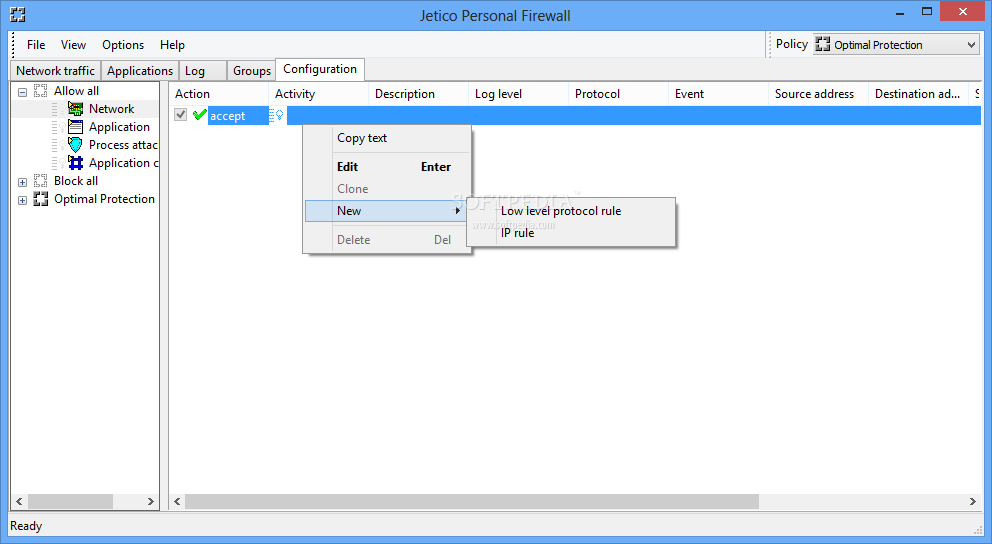Click tree panel horizontal scrollbar thumb
Image resolution: width=992 pixels, height=544 pixels.
click(x=70, y=502)
